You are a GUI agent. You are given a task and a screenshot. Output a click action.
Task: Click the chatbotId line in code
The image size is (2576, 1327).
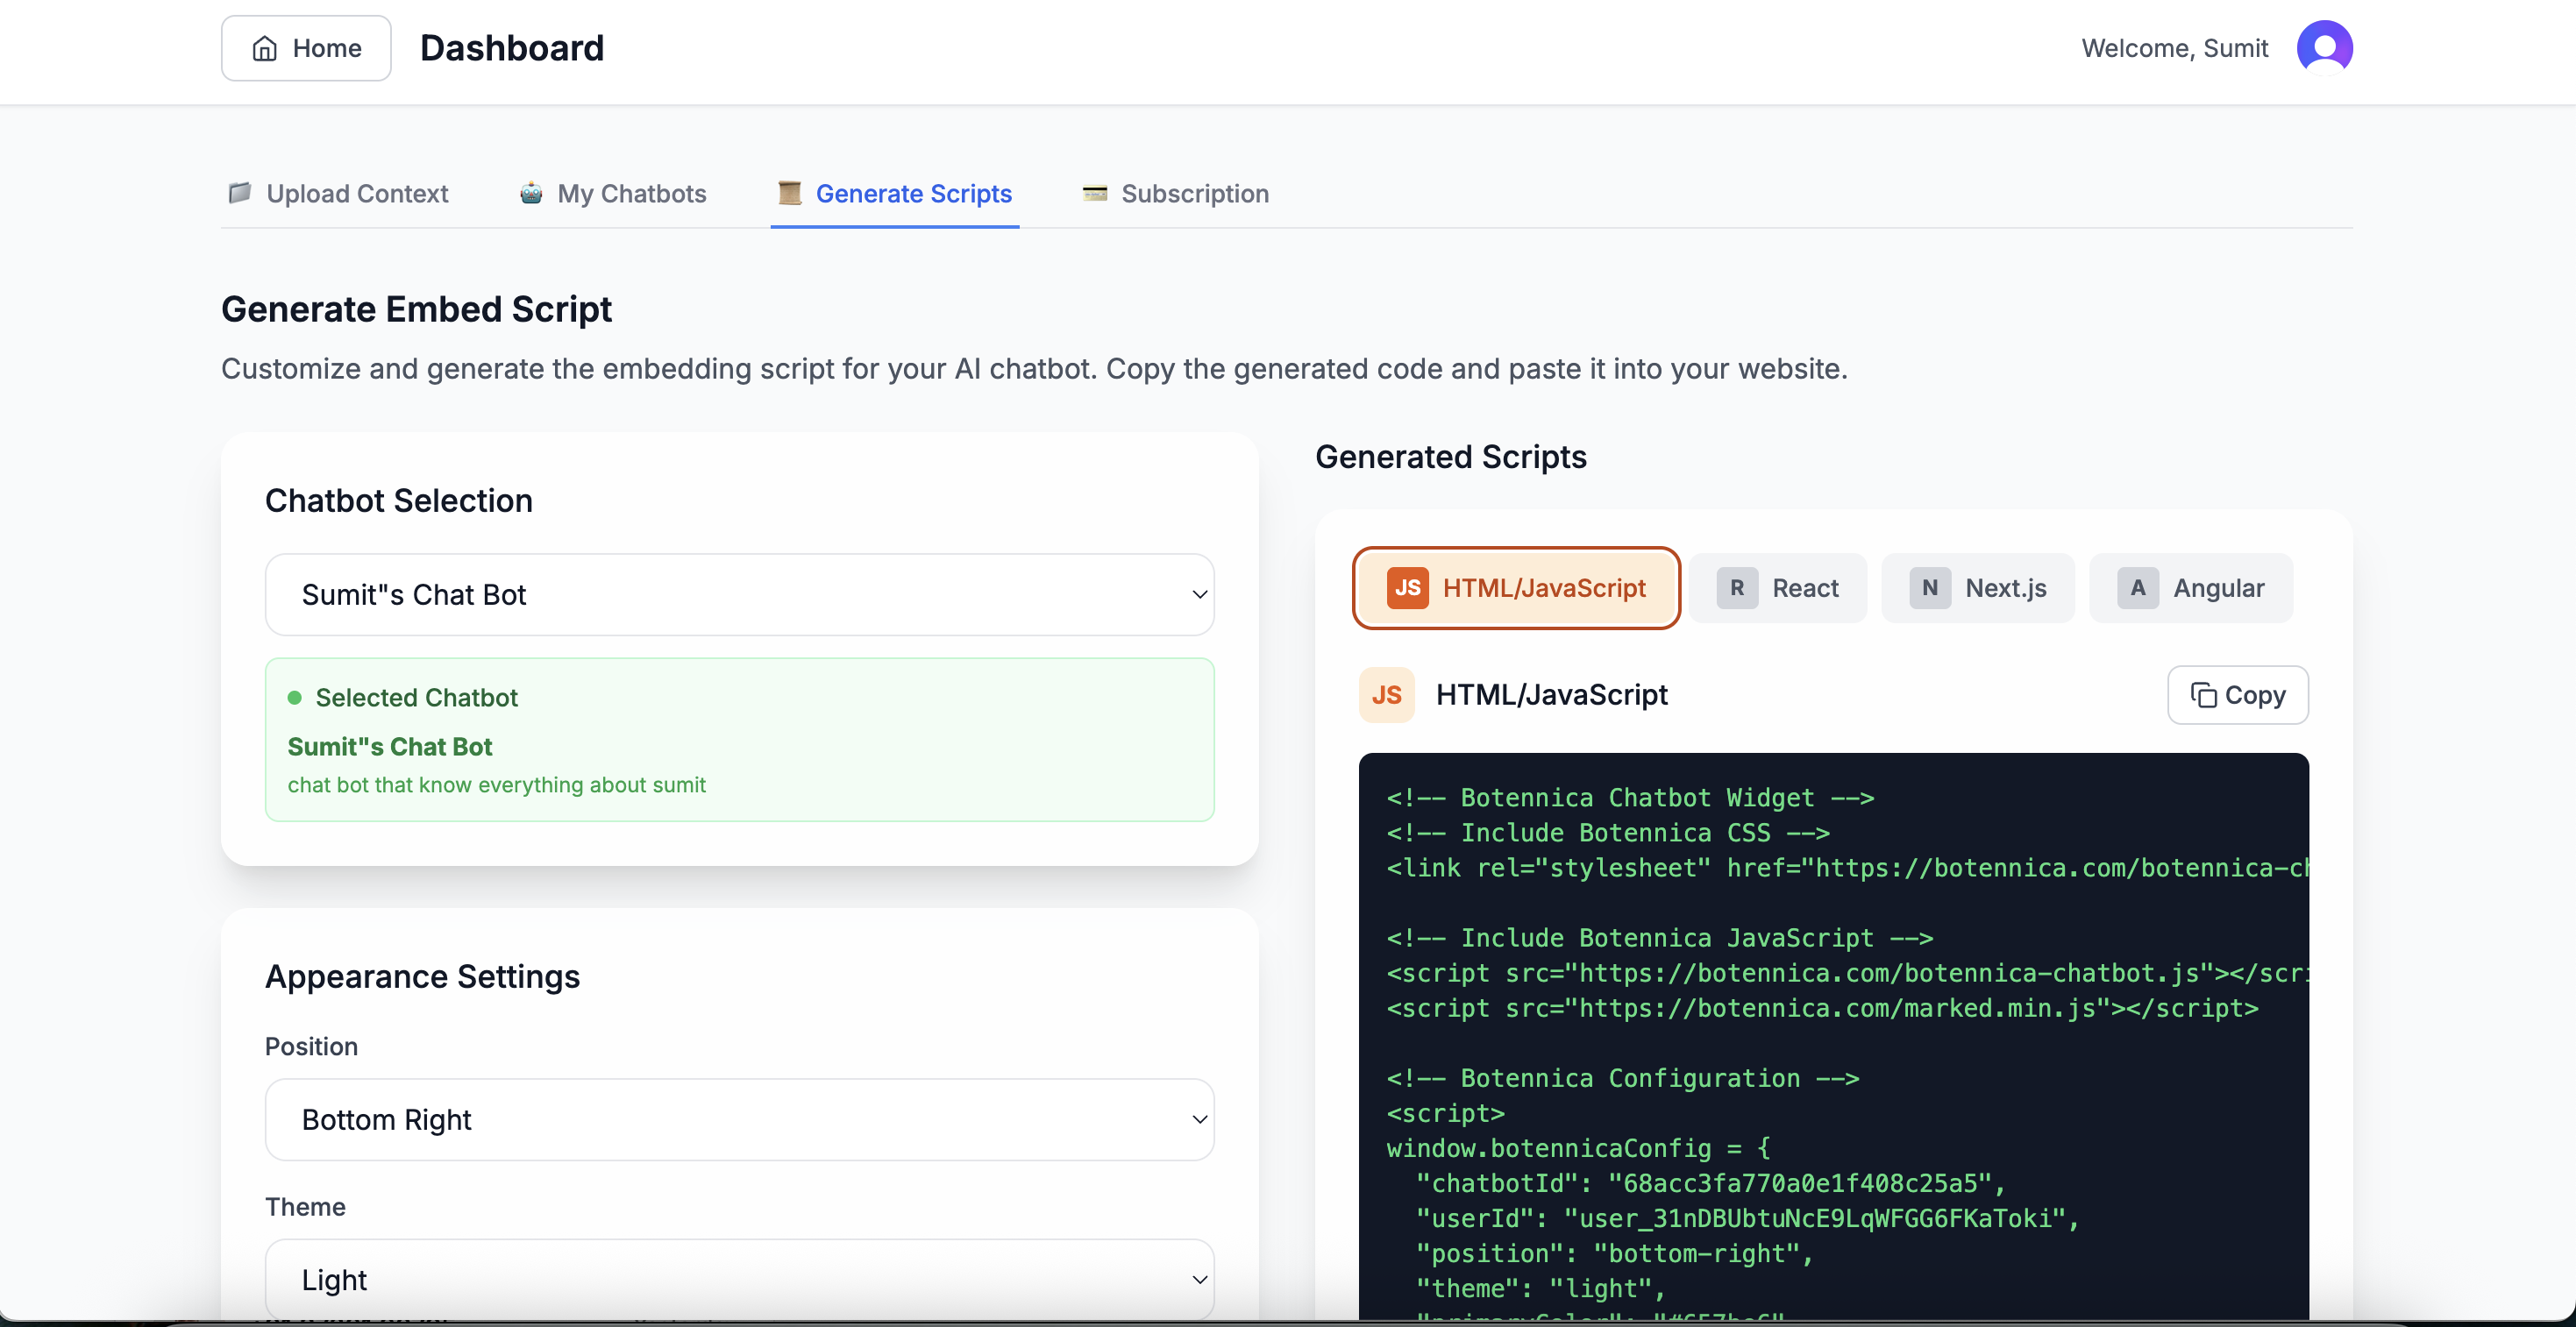(x=1710, y=1183)
